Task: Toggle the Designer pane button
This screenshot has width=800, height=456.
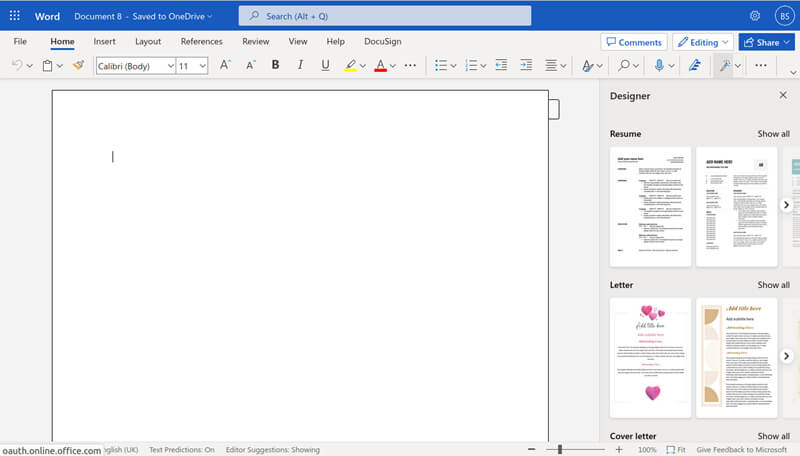Action: pos(722,65)
